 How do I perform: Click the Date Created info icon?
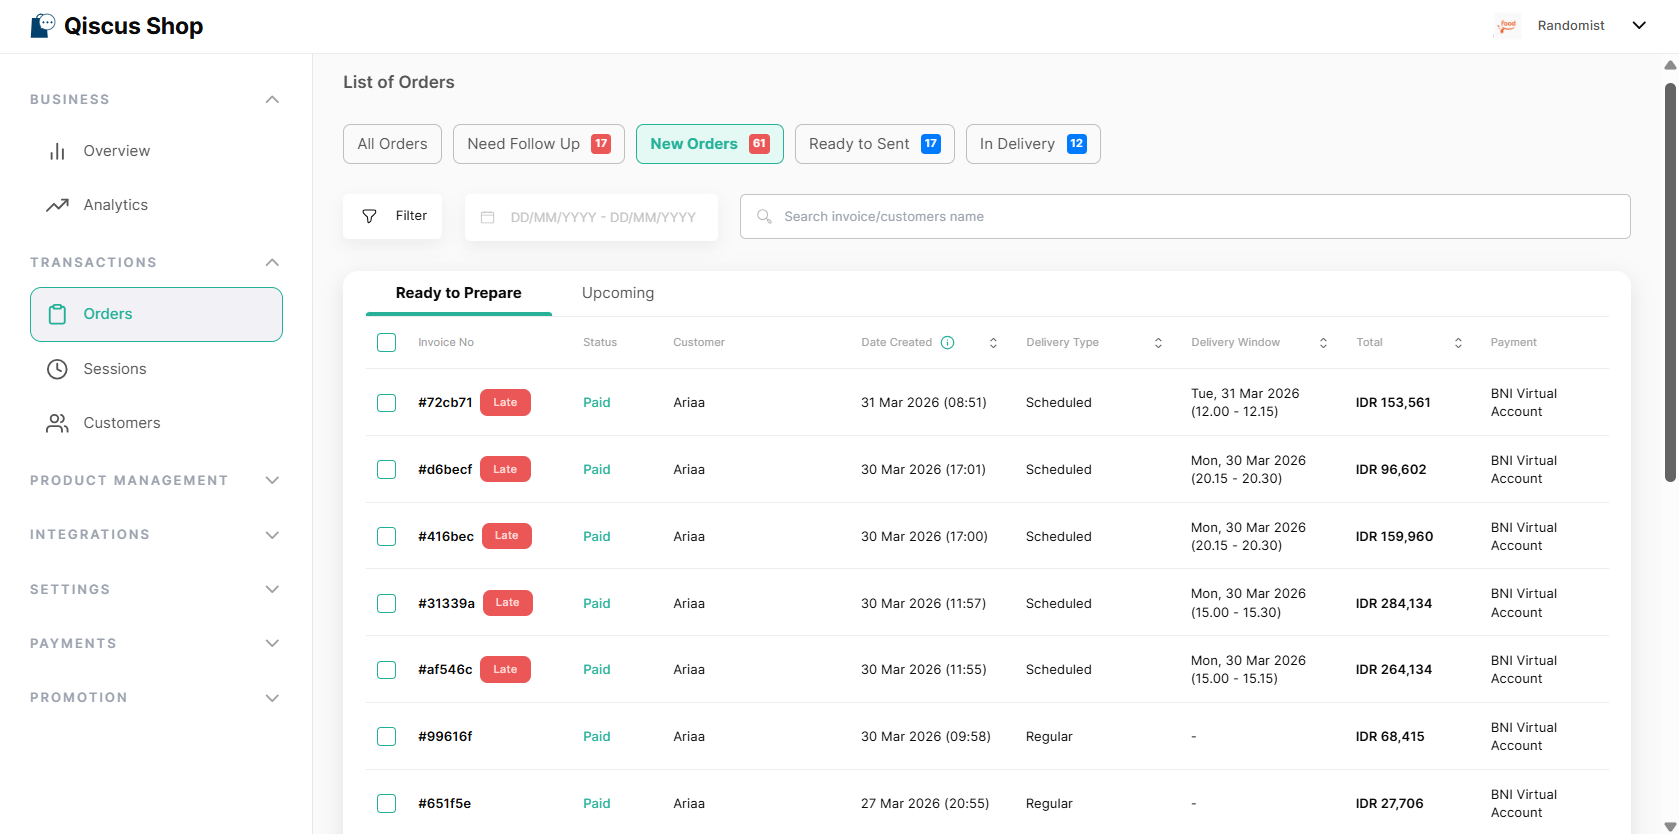(x=947, y=343)
